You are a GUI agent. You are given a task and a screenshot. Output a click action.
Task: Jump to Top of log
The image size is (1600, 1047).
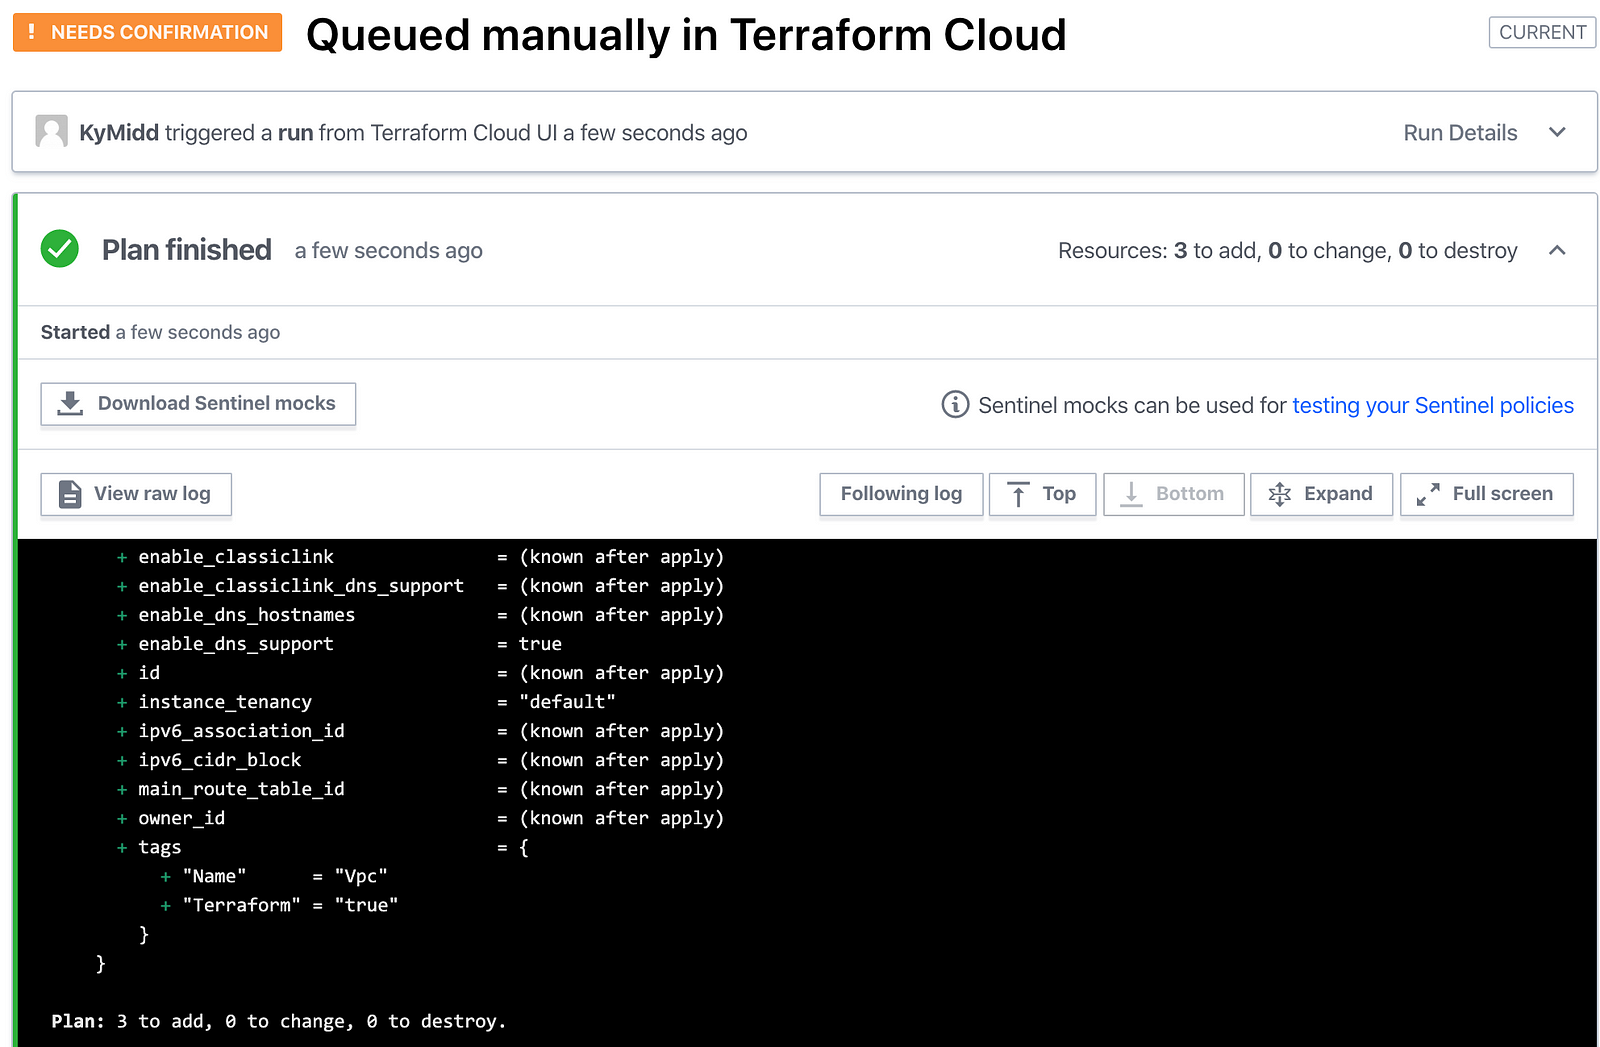[x=1042, y=494]
